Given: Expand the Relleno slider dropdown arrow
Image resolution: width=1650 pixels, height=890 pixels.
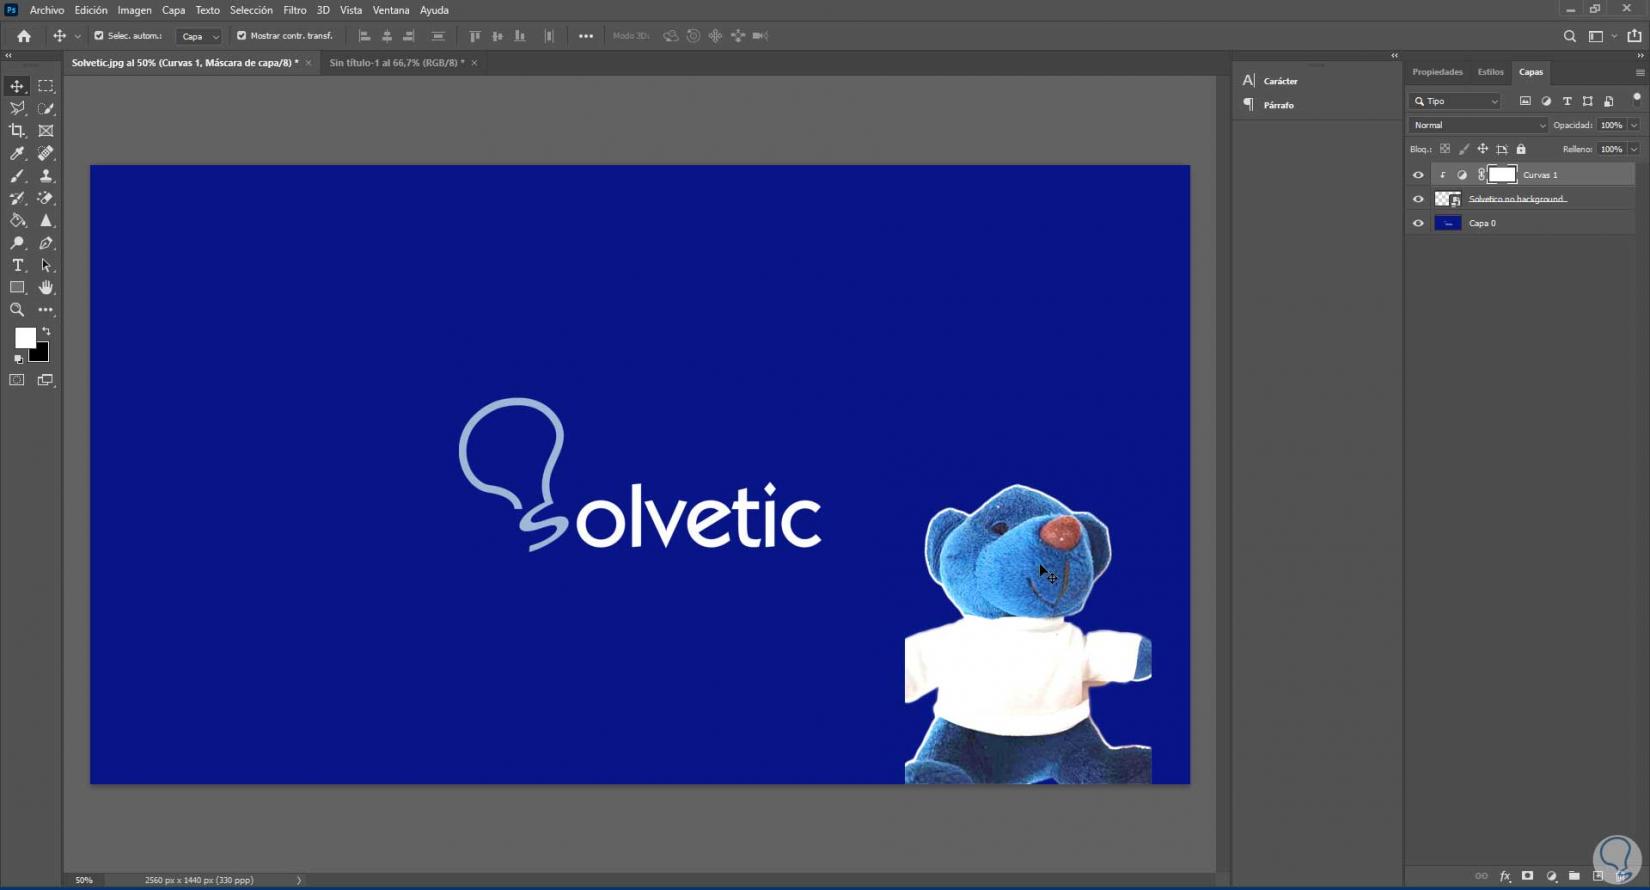Looking at the screenshot, I should point(1634,149).
